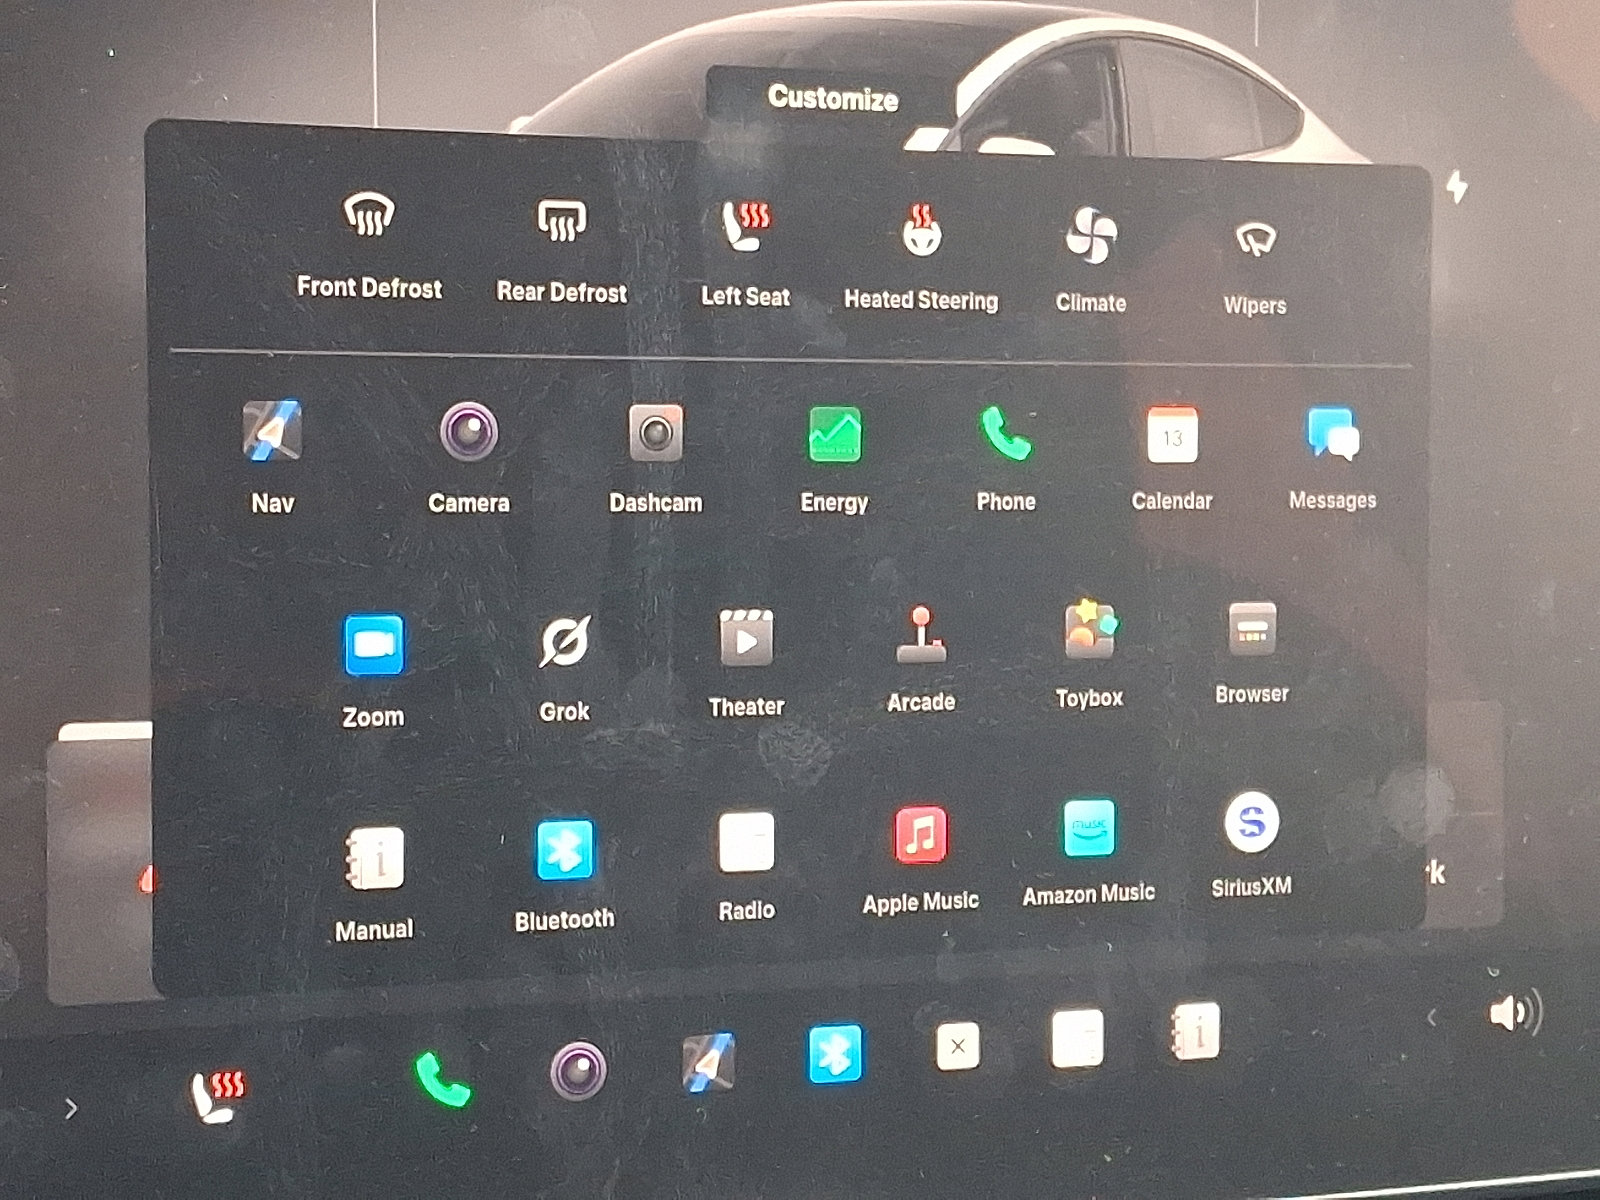Click the Customize tab
The height and width of the screenshot is (1200, 1600).
click(832, 98)
